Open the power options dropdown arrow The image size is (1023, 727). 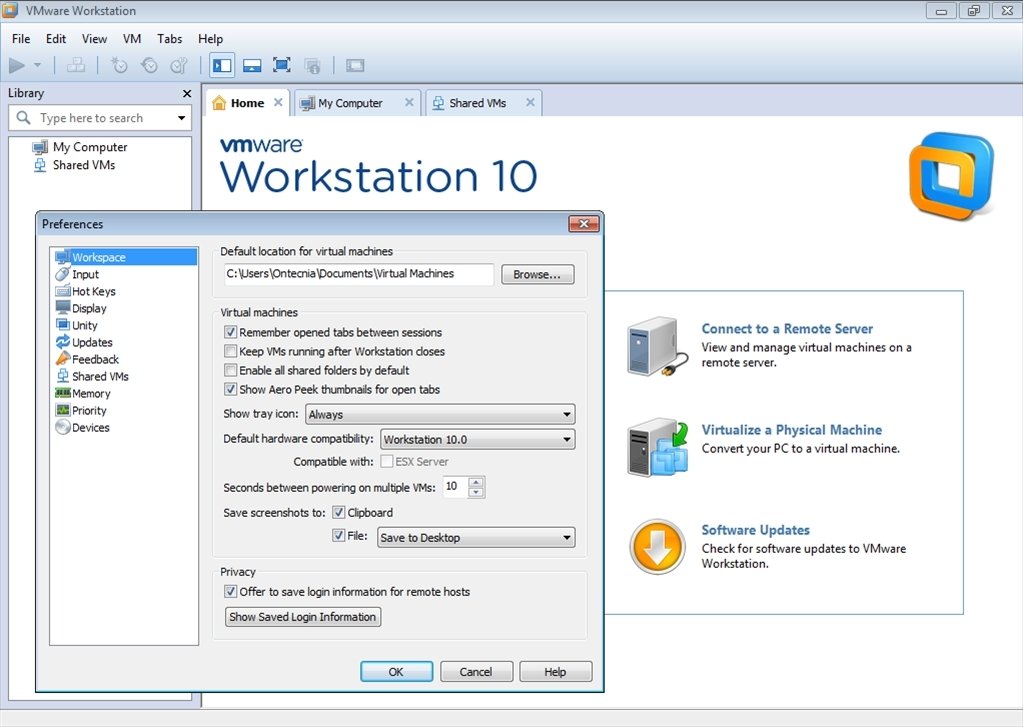(37, 65)
